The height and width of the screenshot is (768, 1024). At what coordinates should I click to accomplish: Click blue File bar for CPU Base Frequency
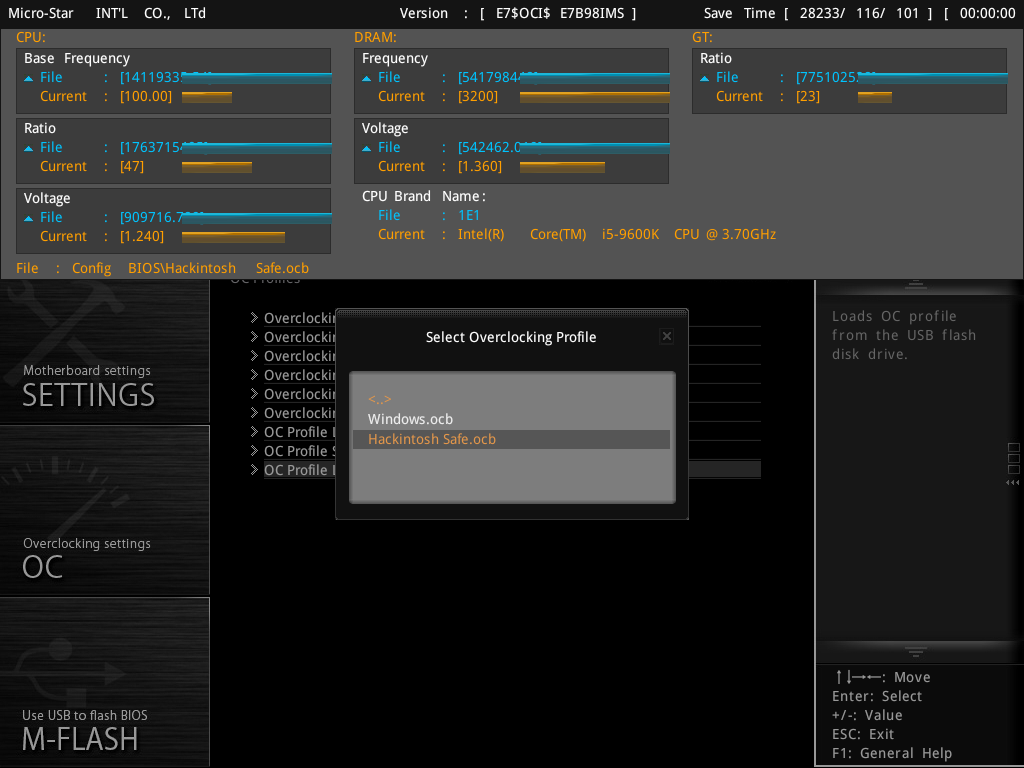[257, 78]
